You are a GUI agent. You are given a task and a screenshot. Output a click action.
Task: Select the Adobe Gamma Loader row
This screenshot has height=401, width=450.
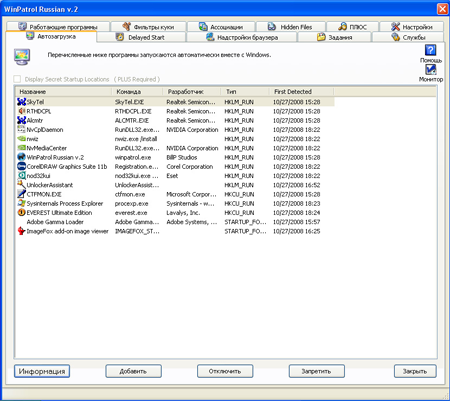[x=175, y=222]
